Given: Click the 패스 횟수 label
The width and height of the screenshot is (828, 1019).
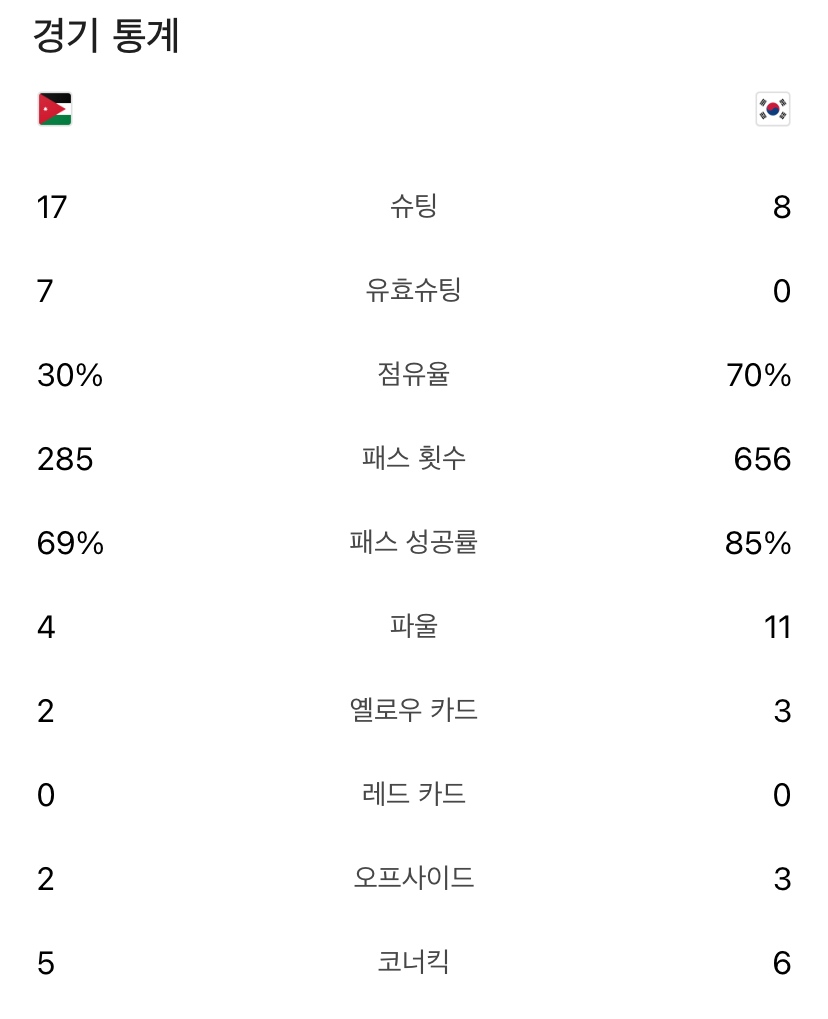Looking at the screenshot, I should coord(414,458).
